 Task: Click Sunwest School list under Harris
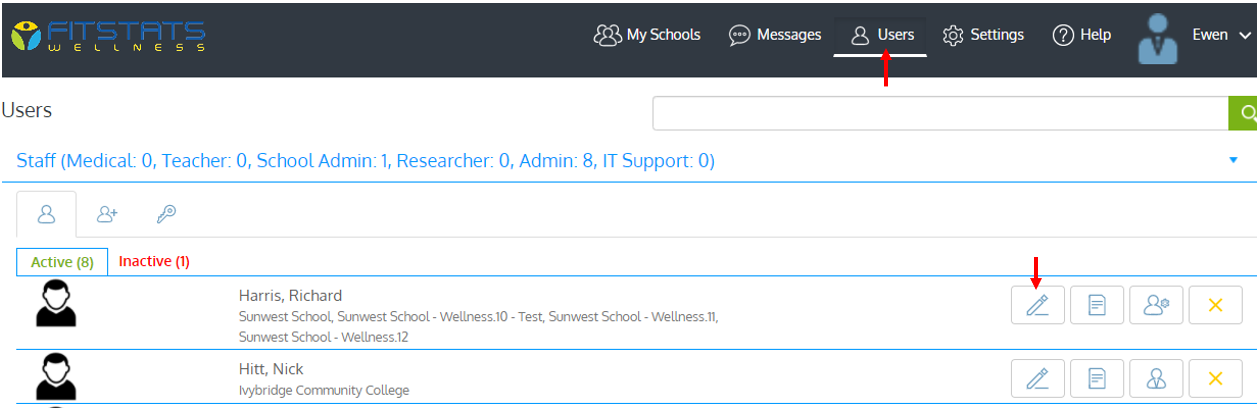(x=478, y=327)
